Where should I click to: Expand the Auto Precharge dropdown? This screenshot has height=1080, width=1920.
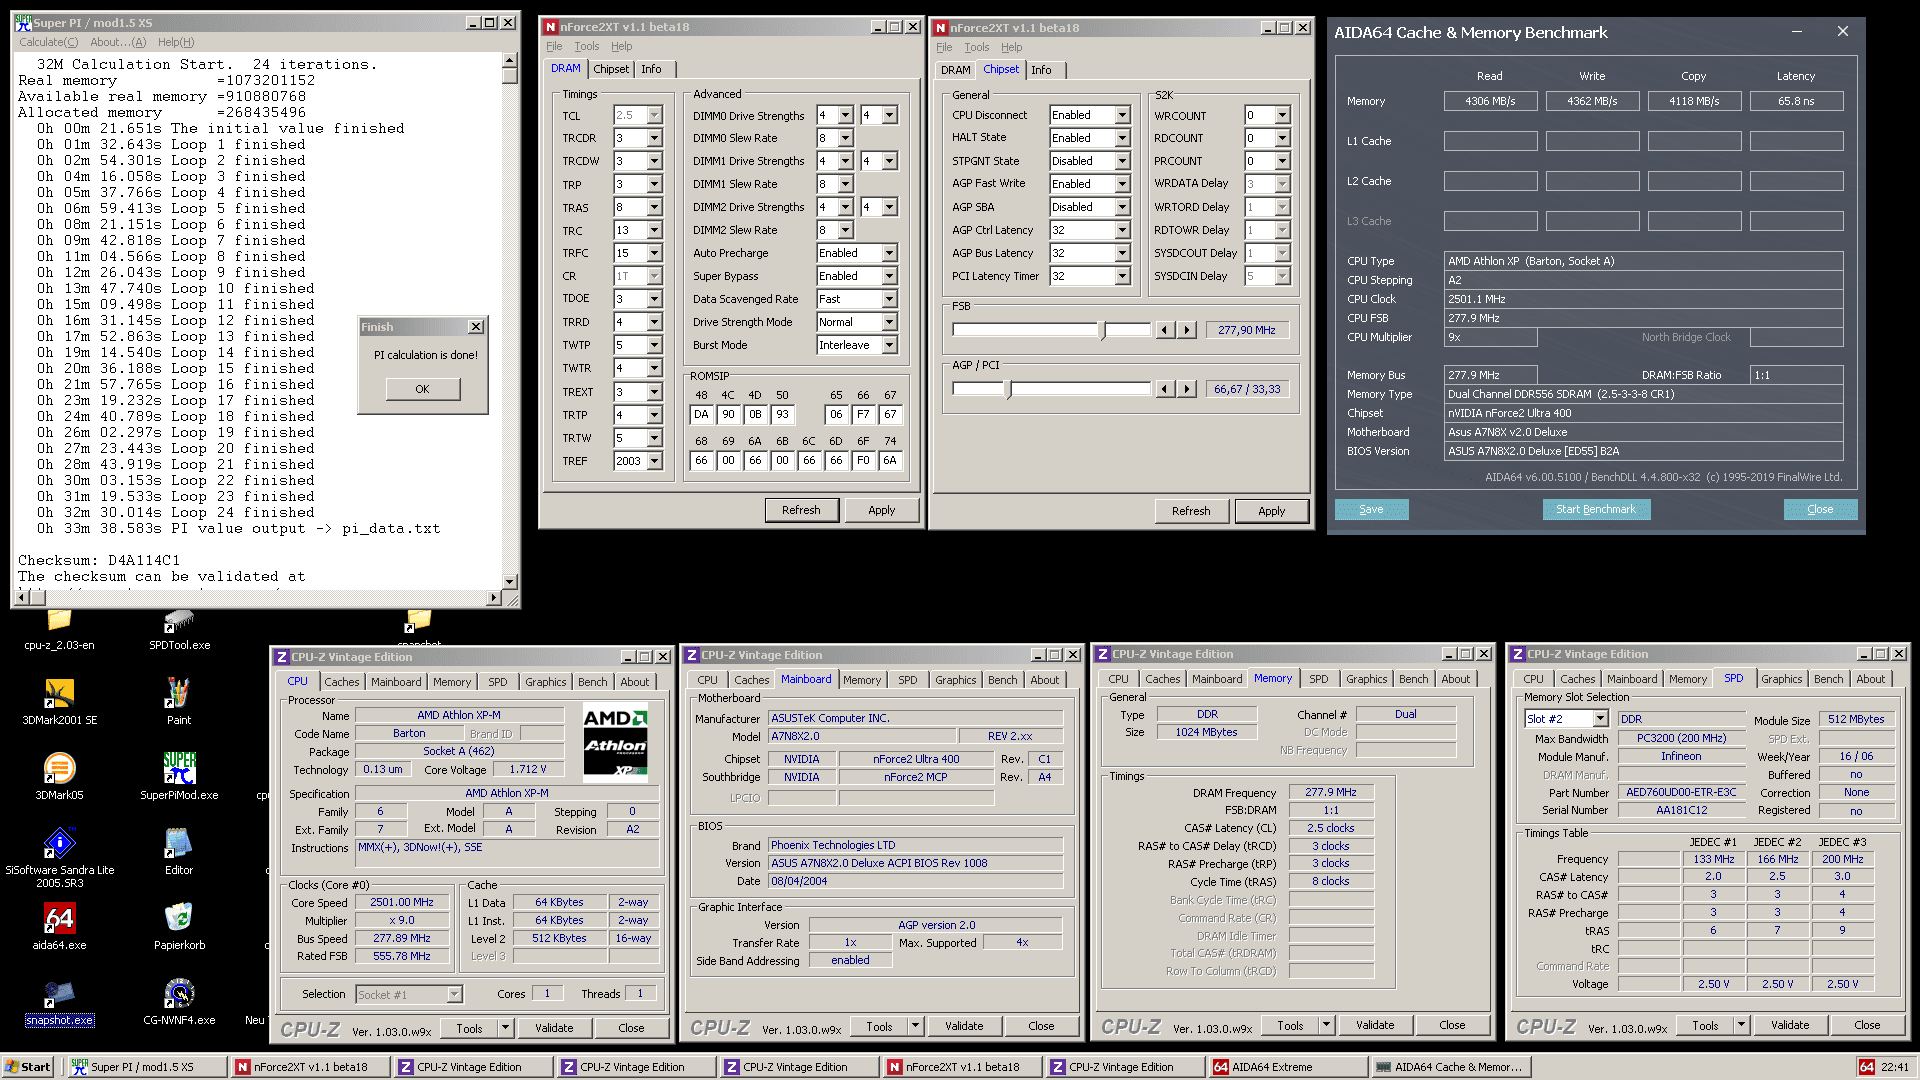889,253
